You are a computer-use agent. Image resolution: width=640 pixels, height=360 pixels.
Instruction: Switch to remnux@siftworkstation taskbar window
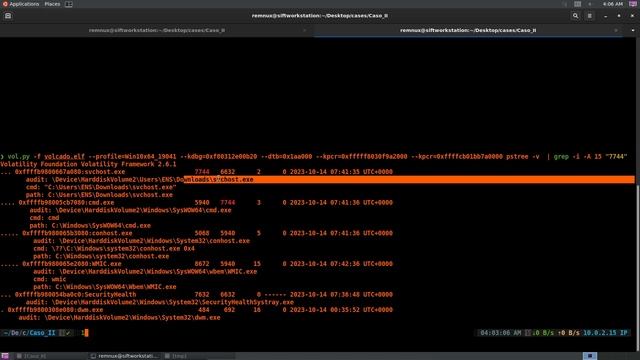124,356
